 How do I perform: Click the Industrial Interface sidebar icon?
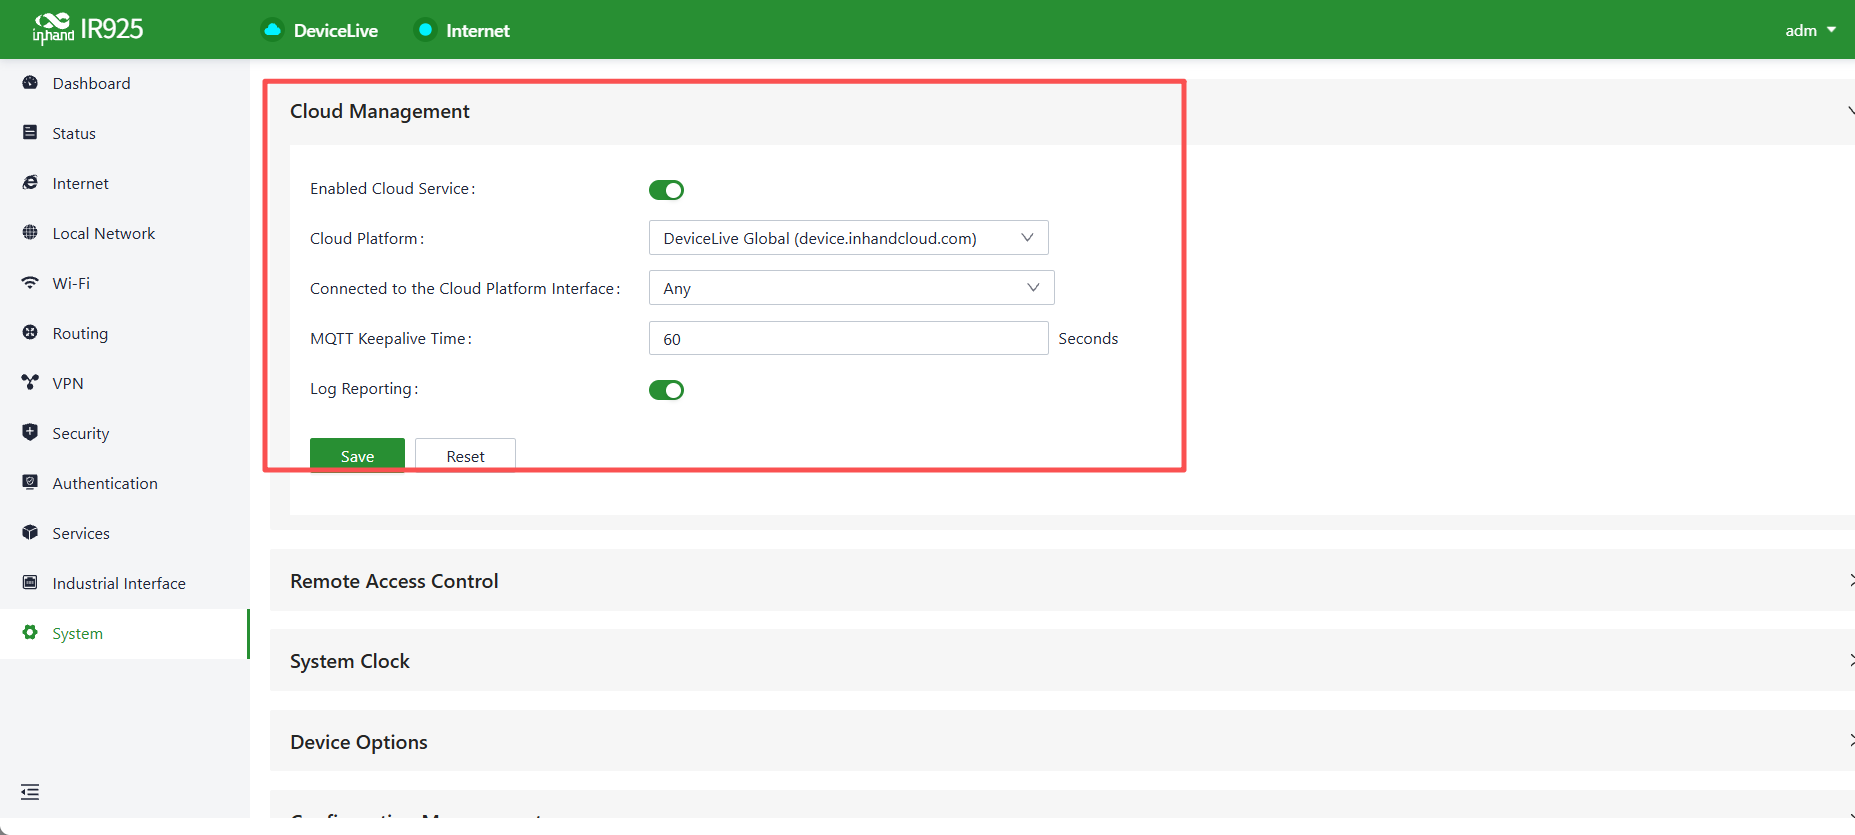pos(30,583)
